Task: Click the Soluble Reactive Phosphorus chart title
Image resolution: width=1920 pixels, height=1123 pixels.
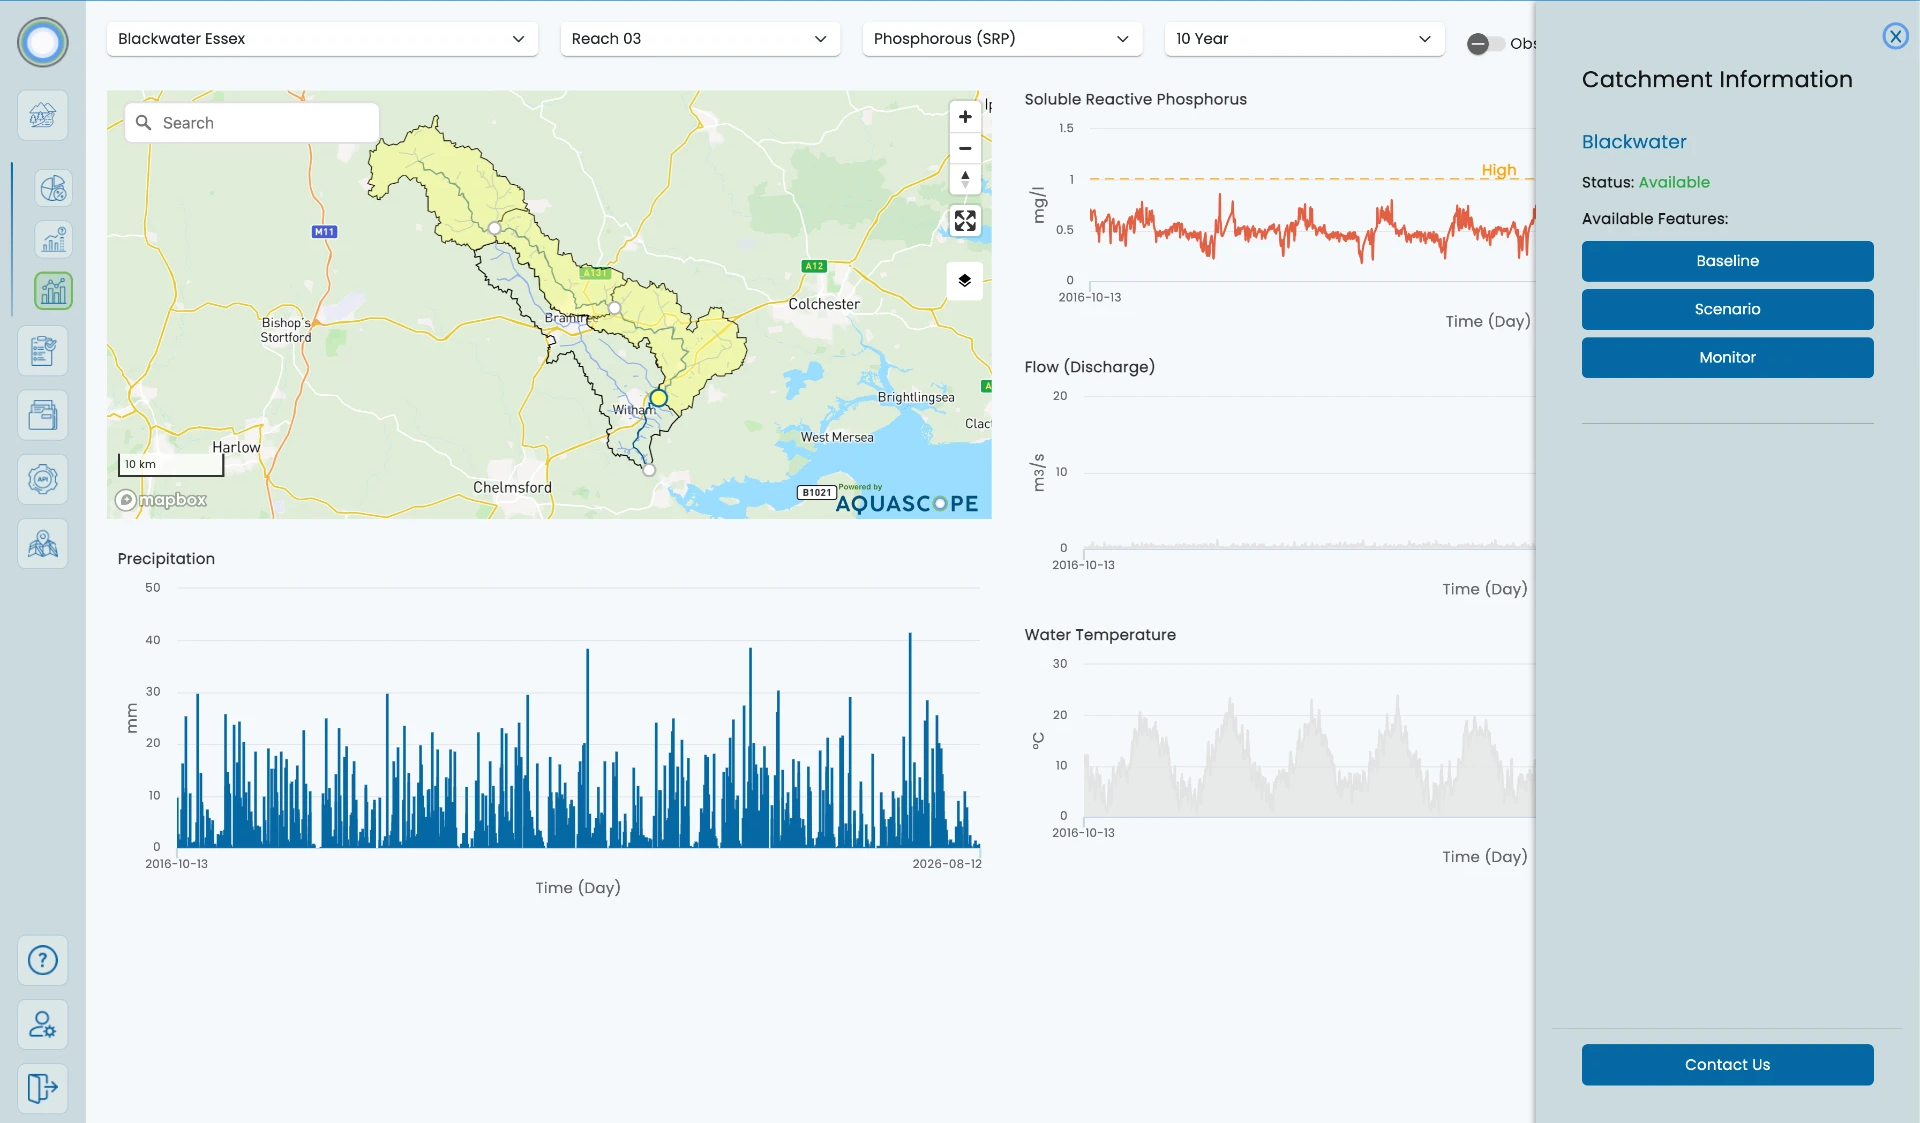Action: pyautogui.click(x=1135, y=99)
